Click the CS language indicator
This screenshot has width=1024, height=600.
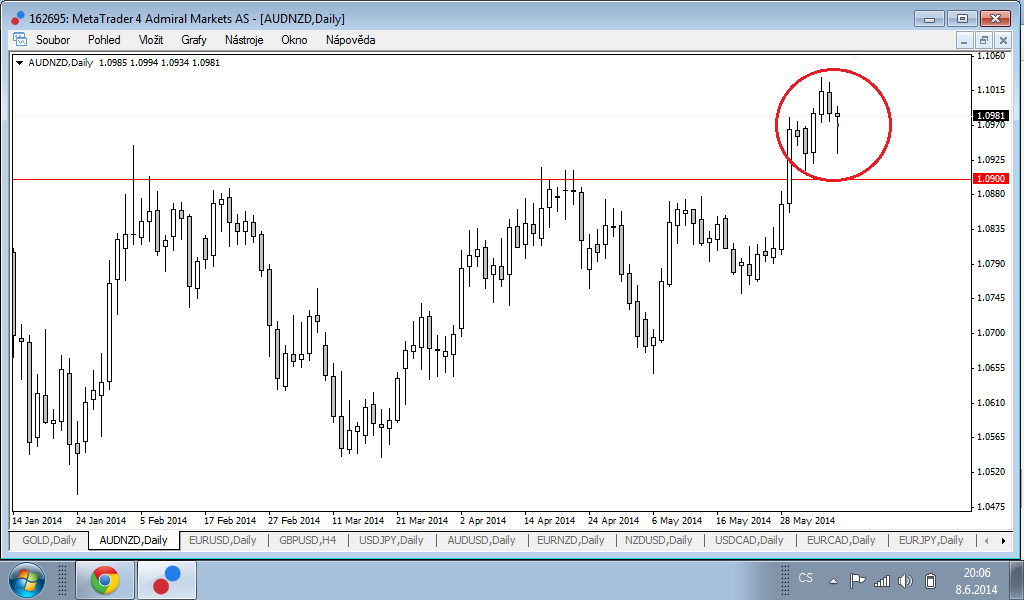[x=806, y=578]
